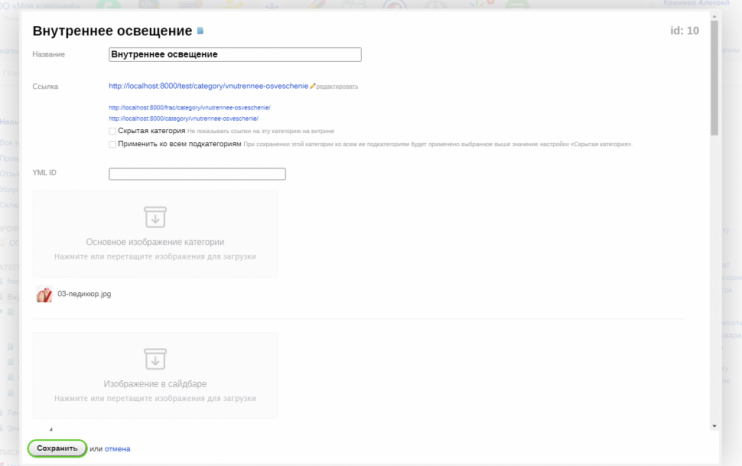
Task: Focus the YML ID input field
Action: 197,174
